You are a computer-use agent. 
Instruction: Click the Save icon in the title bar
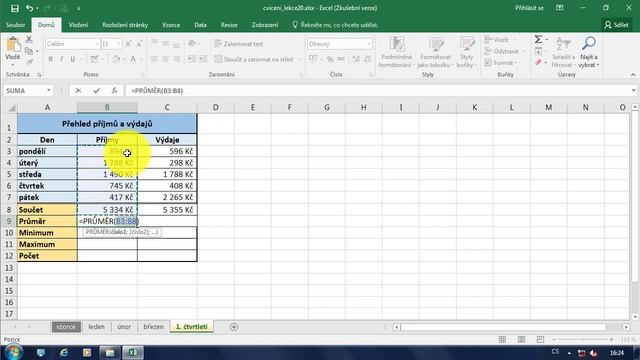point(15,8)
